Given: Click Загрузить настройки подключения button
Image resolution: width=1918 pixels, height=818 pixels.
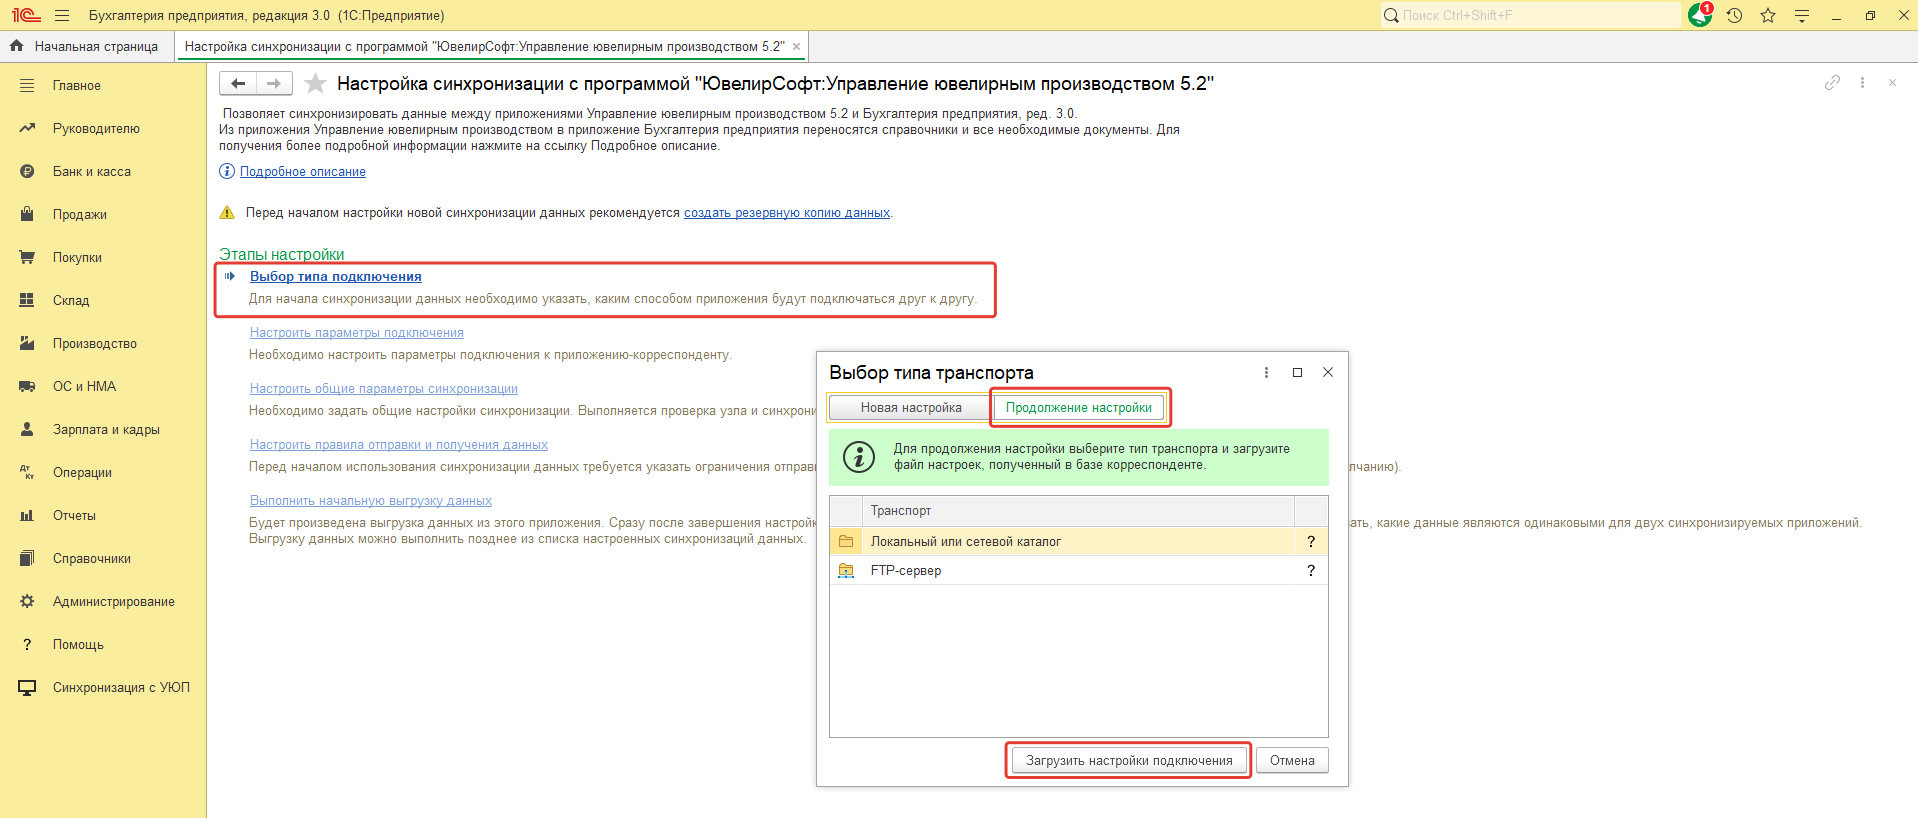Looking at the screenshot, I should (1129, 760).
